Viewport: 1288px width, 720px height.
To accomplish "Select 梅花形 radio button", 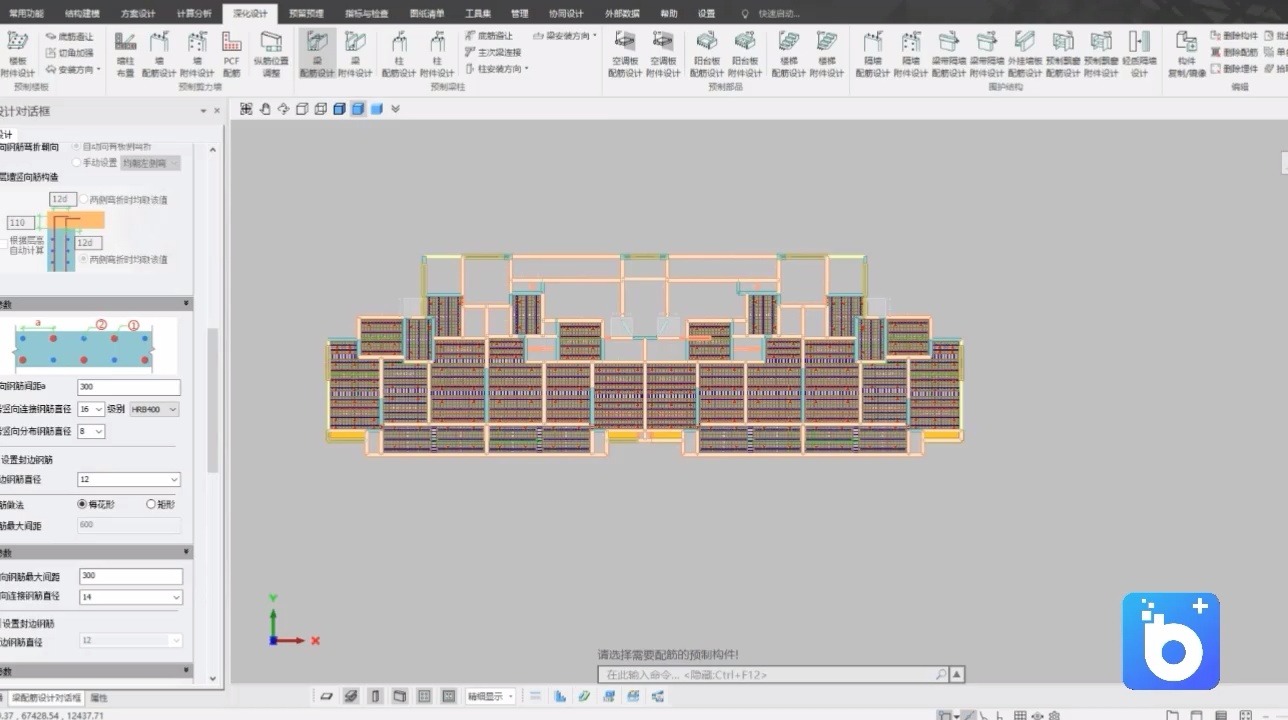I will [83, 504].
